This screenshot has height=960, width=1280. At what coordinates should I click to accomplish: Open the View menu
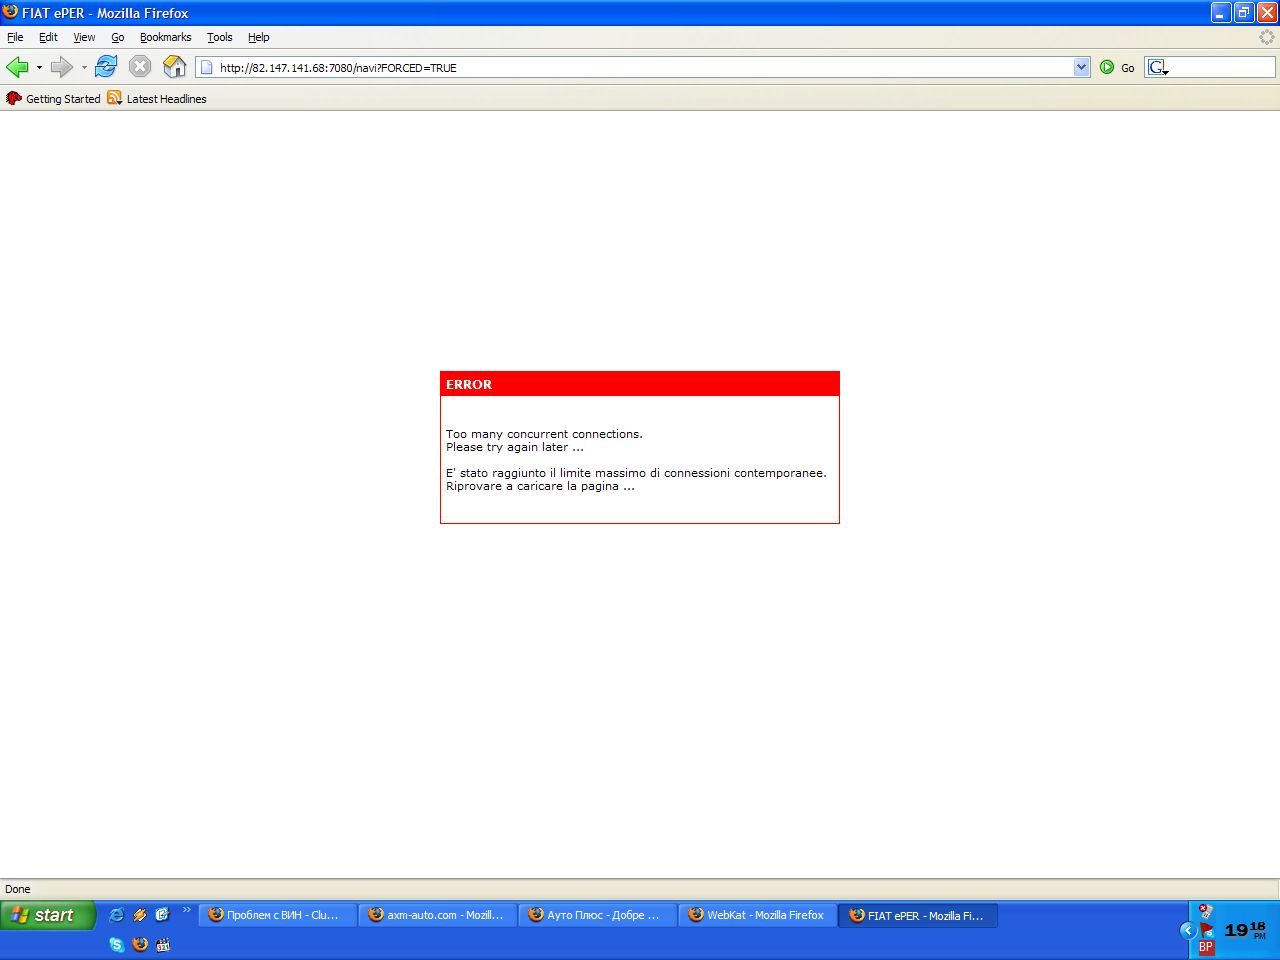click(x=84, y=37)
